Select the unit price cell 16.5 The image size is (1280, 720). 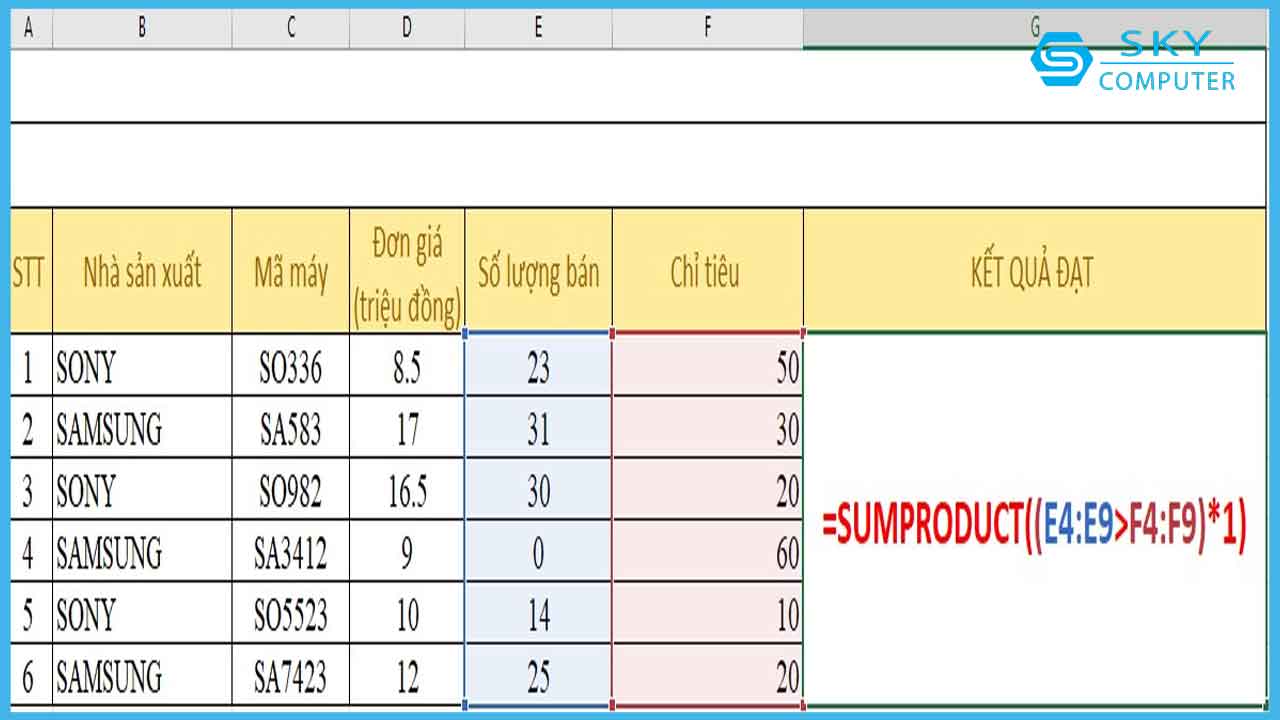tap(407, 489)
